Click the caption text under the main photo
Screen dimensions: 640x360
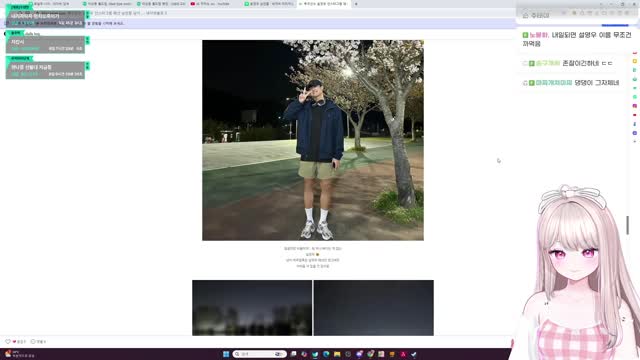(313, 257)
